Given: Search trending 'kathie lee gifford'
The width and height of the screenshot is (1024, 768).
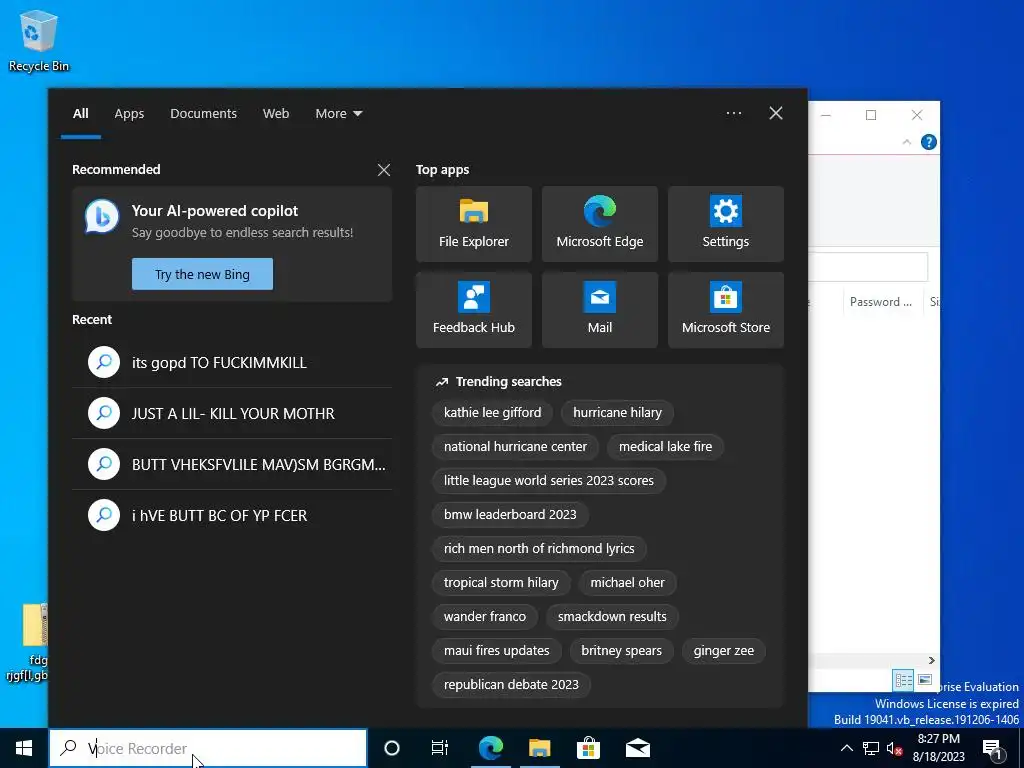Looking at the screenshot, I should (492, 413).
